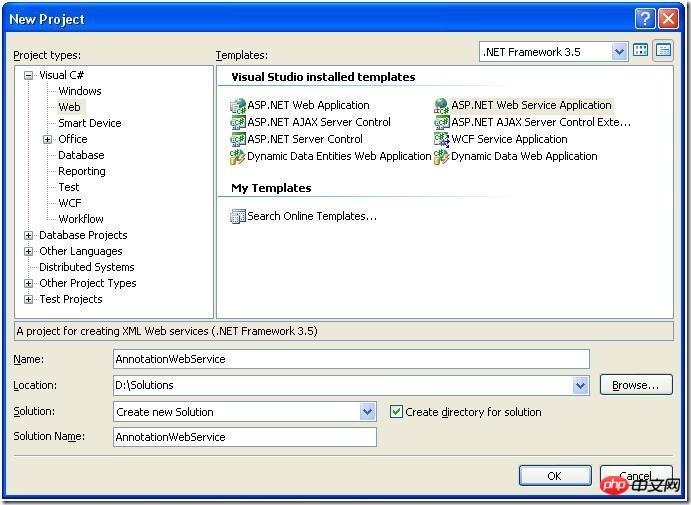Select the WCF Service Application icon

coord(442,139)
